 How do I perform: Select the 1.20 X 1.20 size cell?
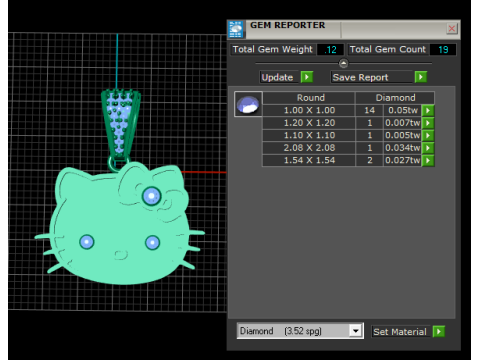[309, 123]
